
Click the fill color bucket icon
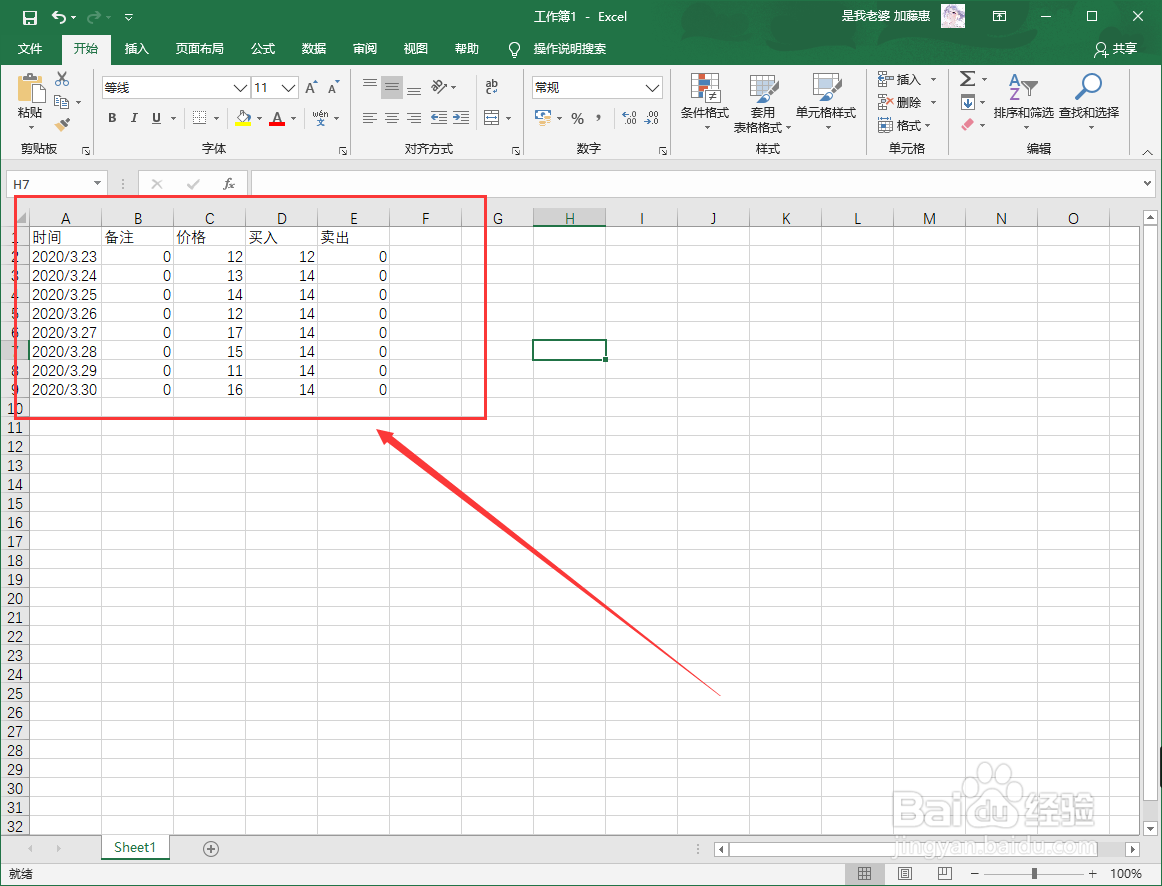243,118
